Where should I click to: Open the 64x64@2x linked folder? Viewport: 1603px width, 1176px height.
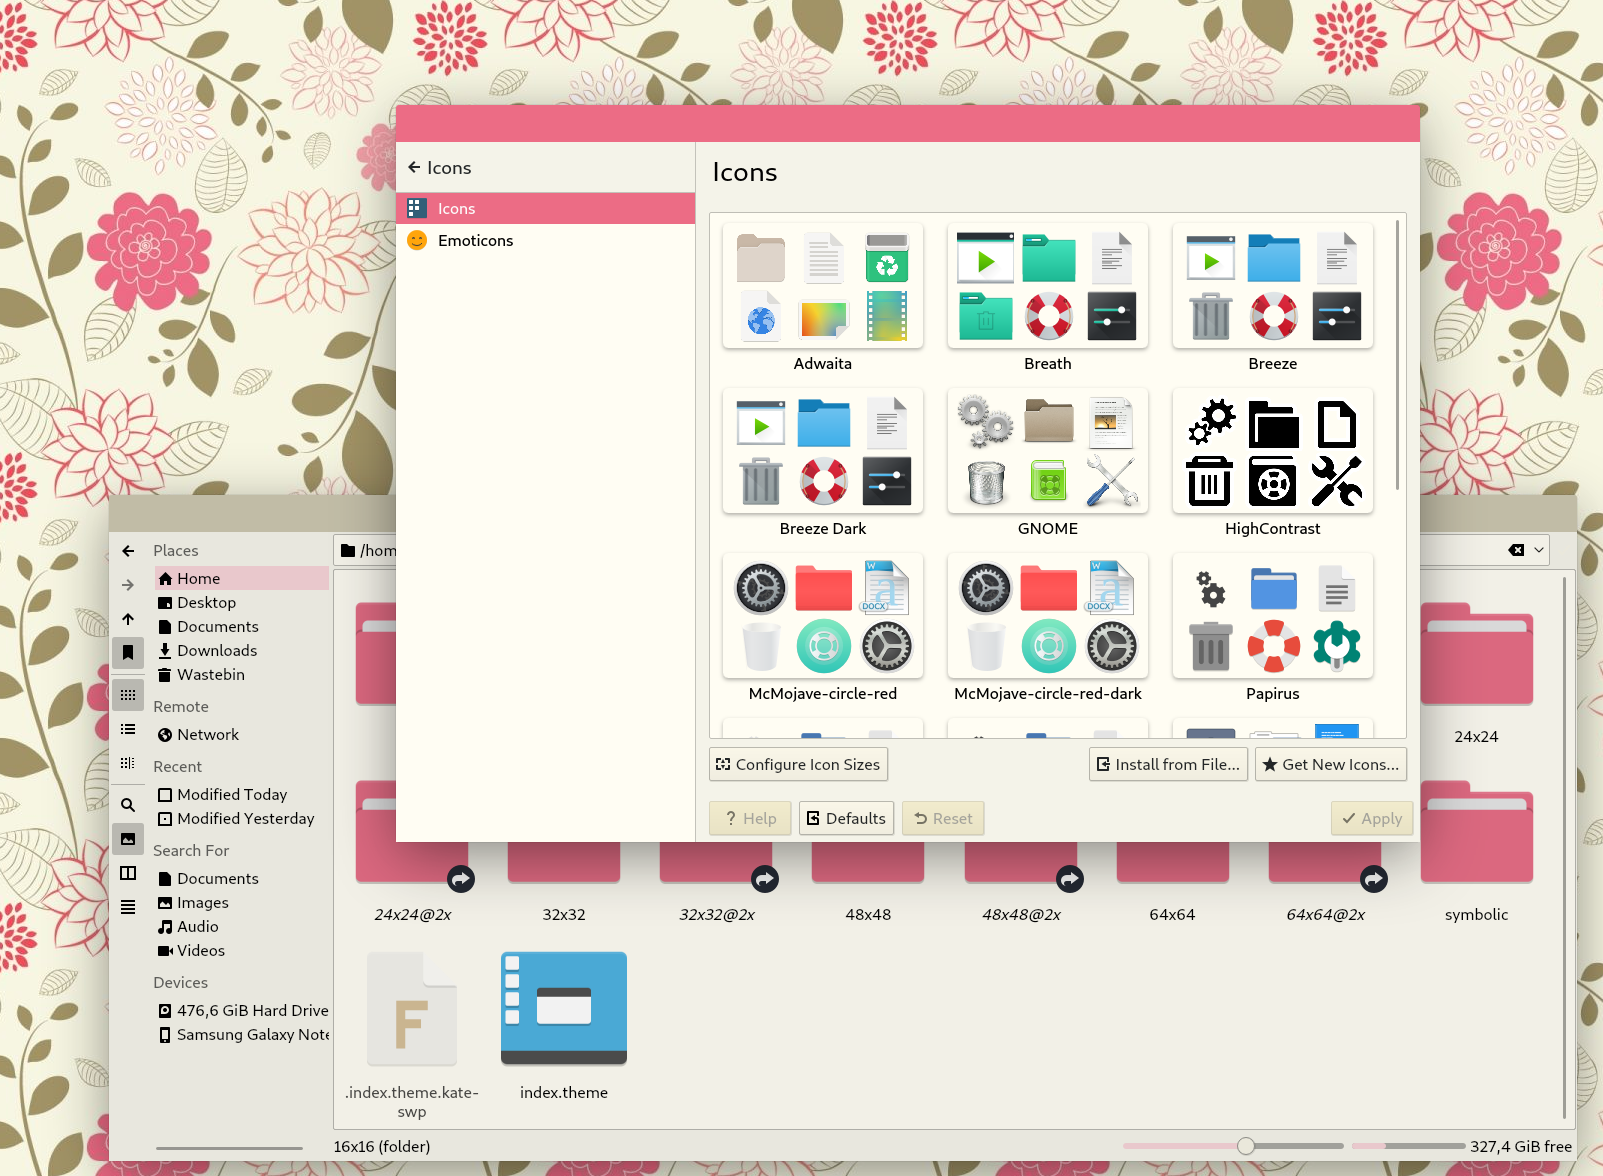(1325, 884)
